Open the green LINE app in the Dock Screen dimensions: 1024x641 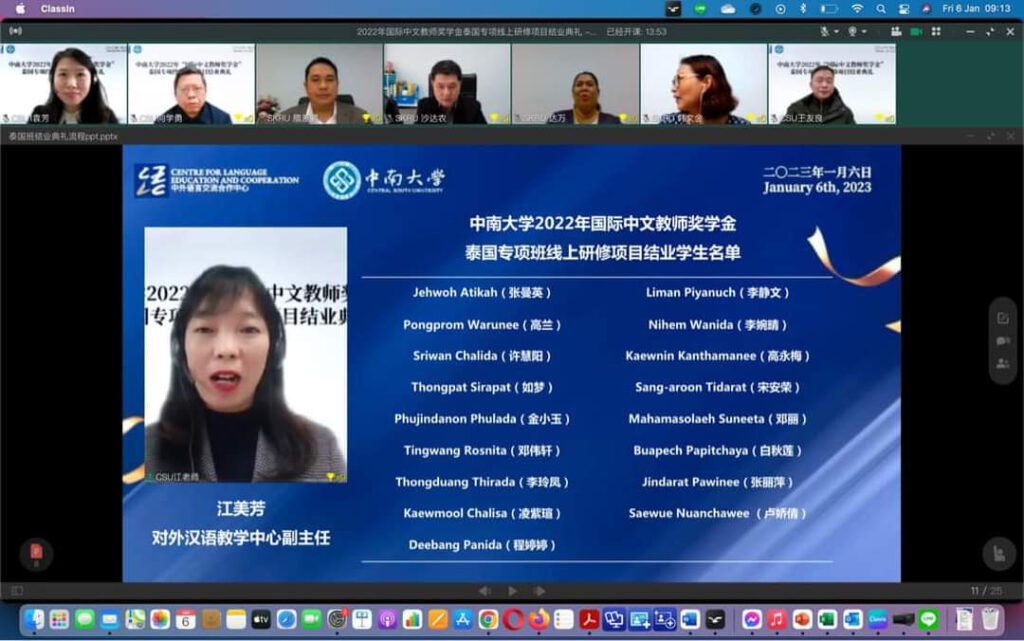[928, 619]
